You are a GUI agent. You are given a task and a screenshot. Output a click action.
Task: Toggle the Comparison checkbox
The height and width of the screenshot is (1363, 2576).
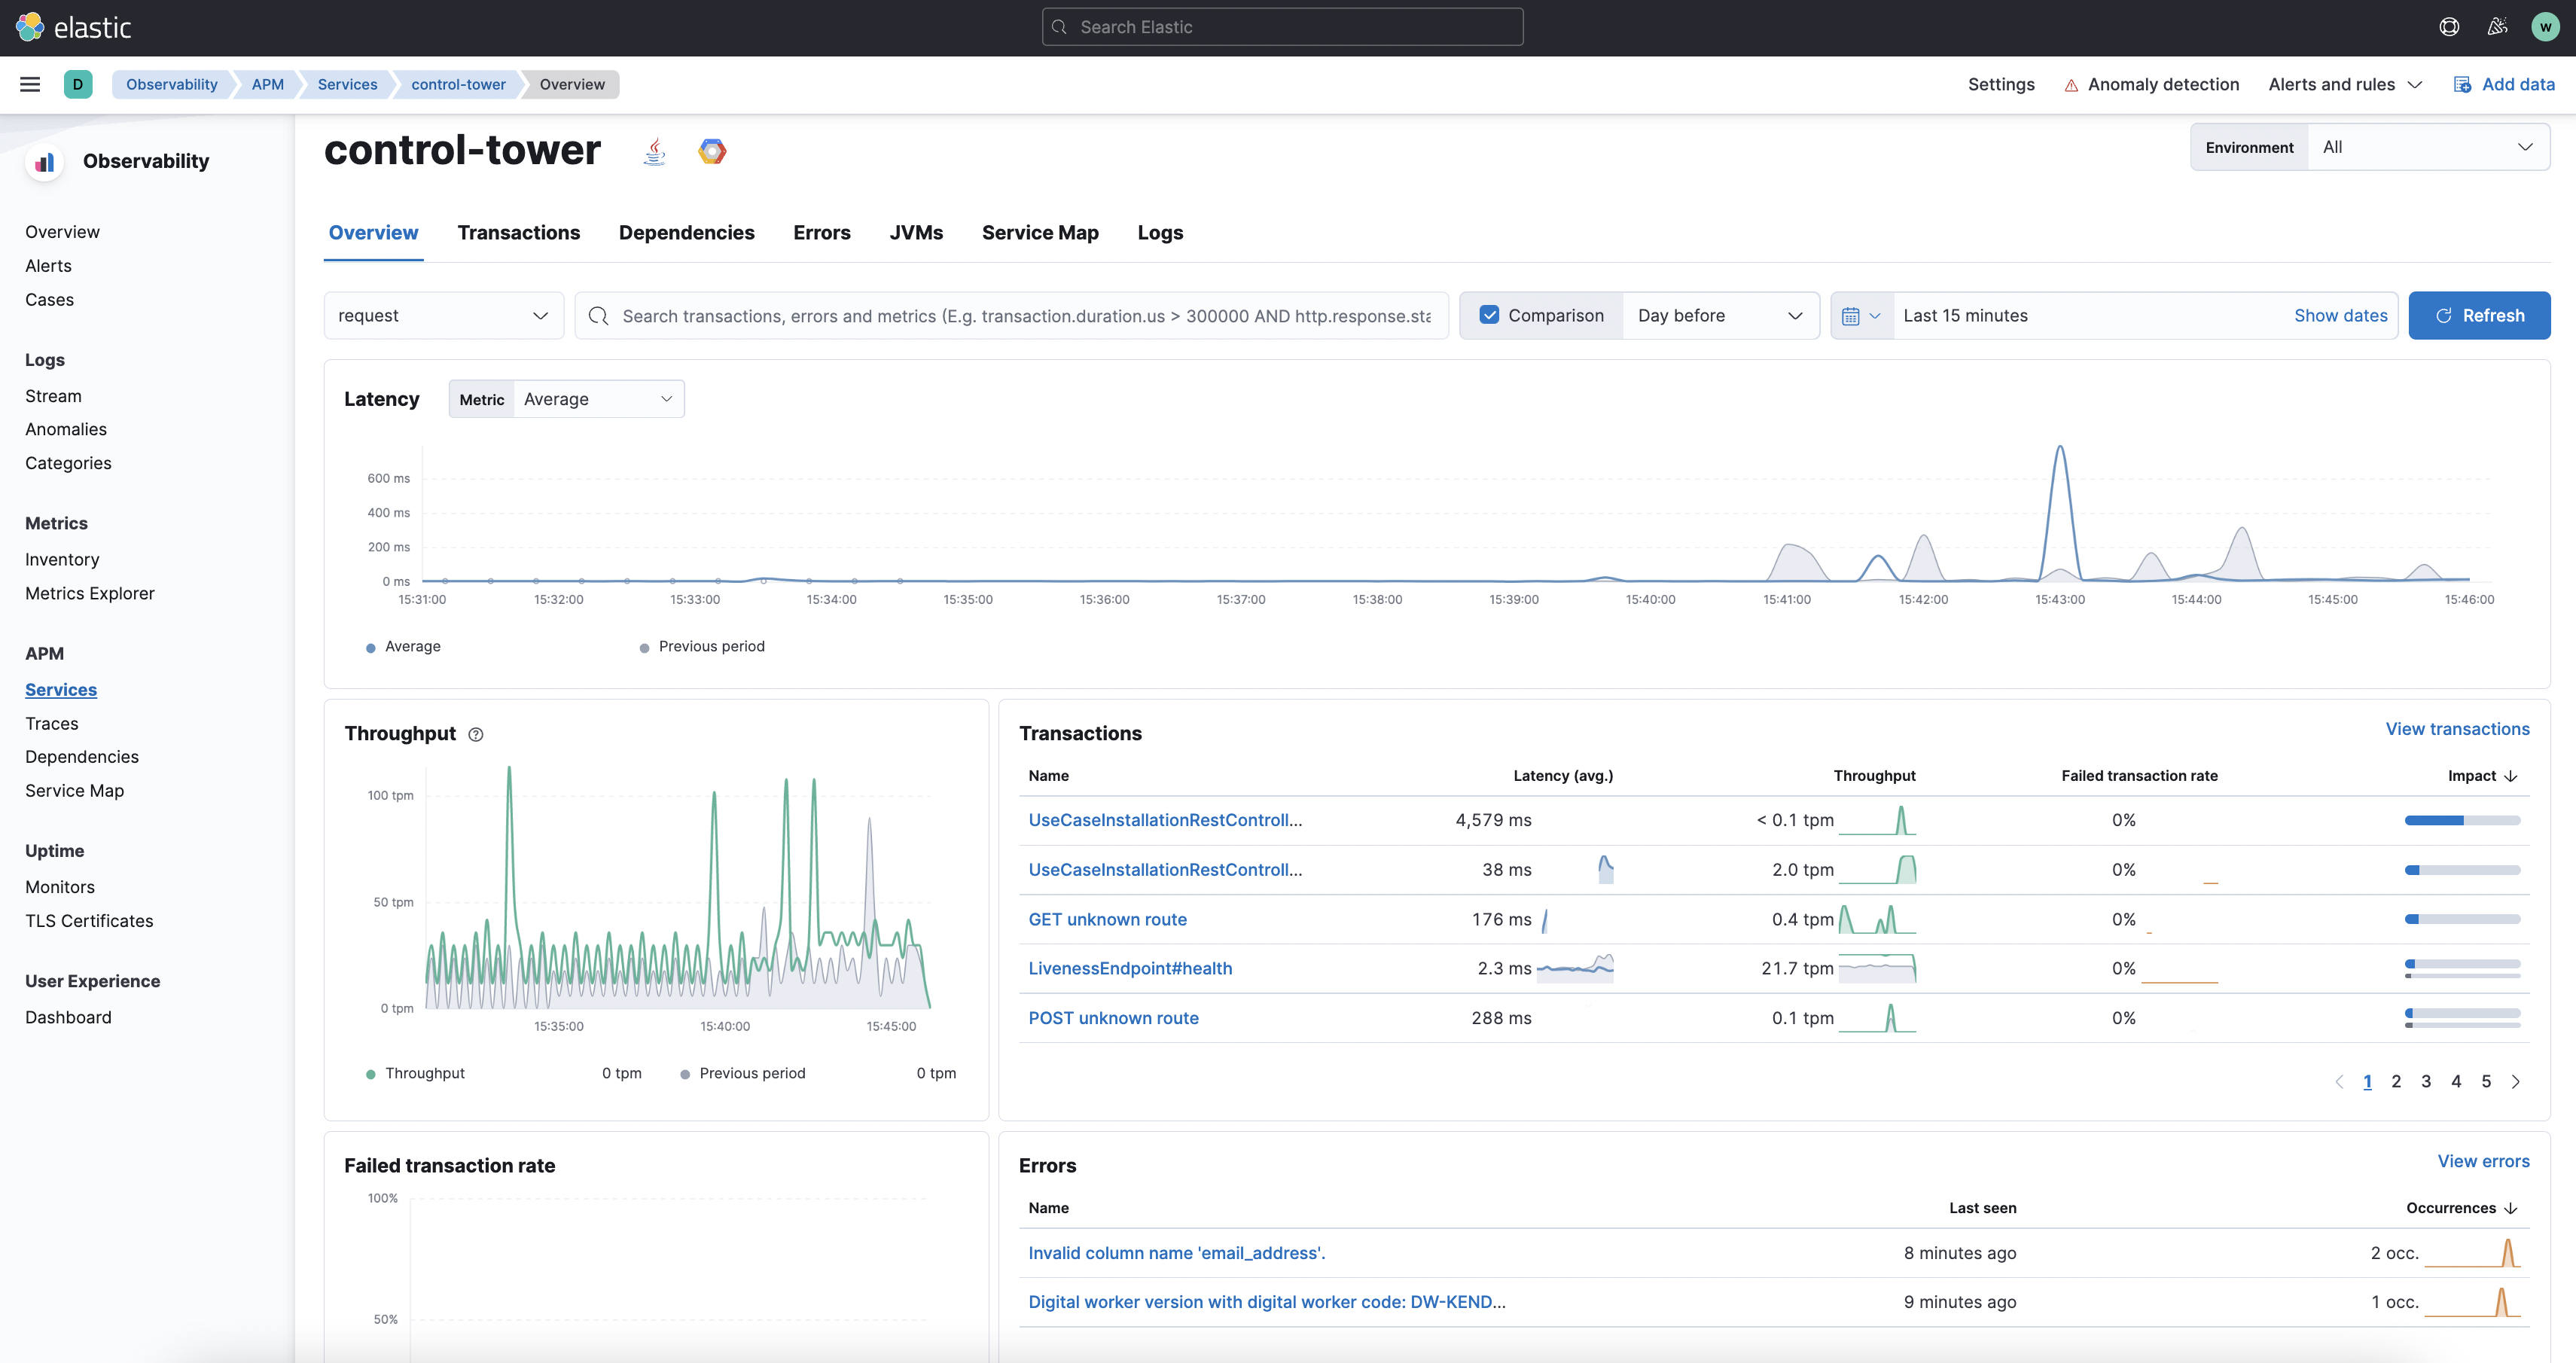(x=1489, y=315)
